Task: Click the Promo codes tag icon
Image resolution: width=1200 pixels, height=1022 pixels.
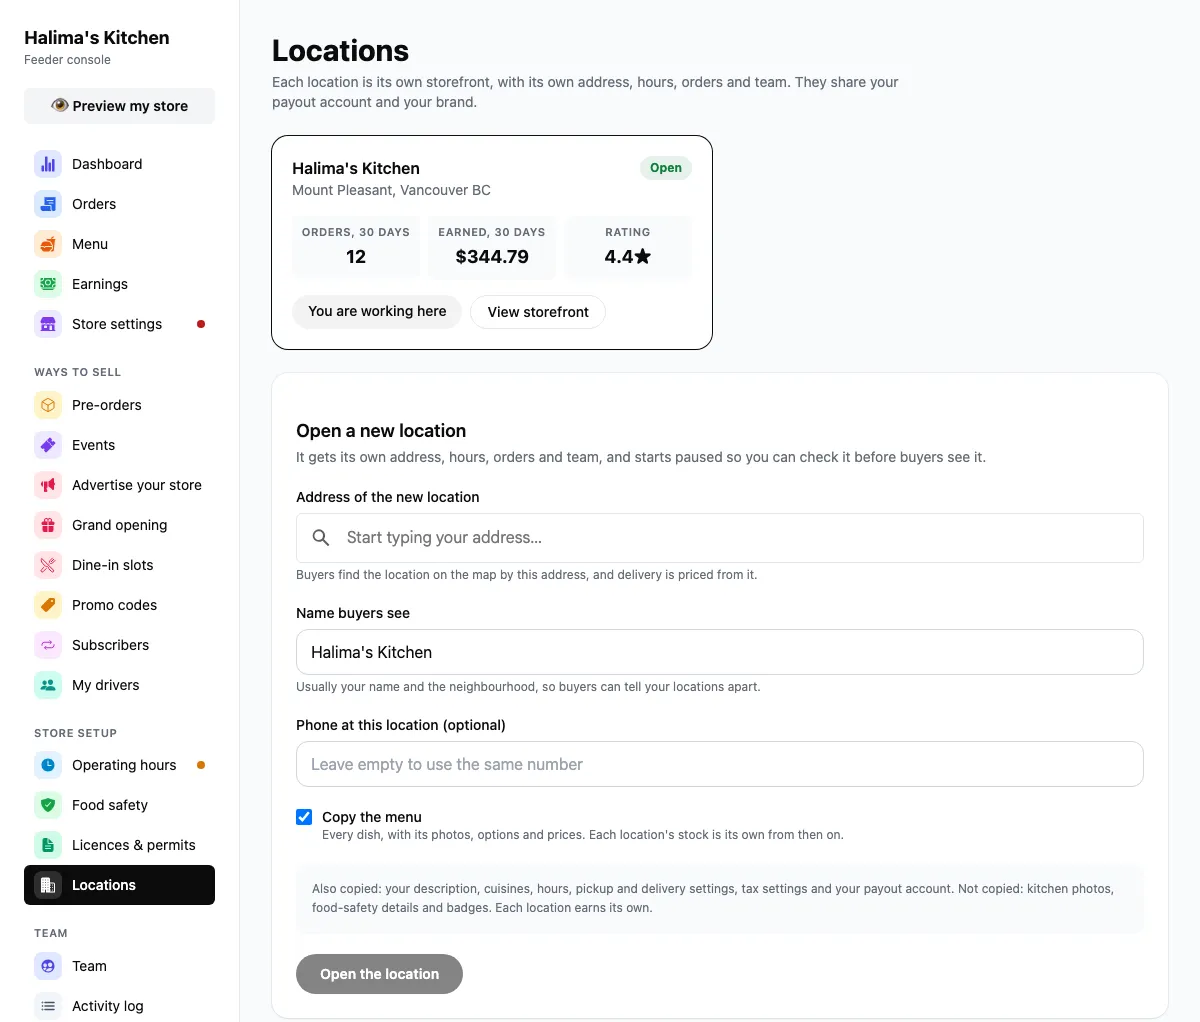Action: (x=48, y=605)
